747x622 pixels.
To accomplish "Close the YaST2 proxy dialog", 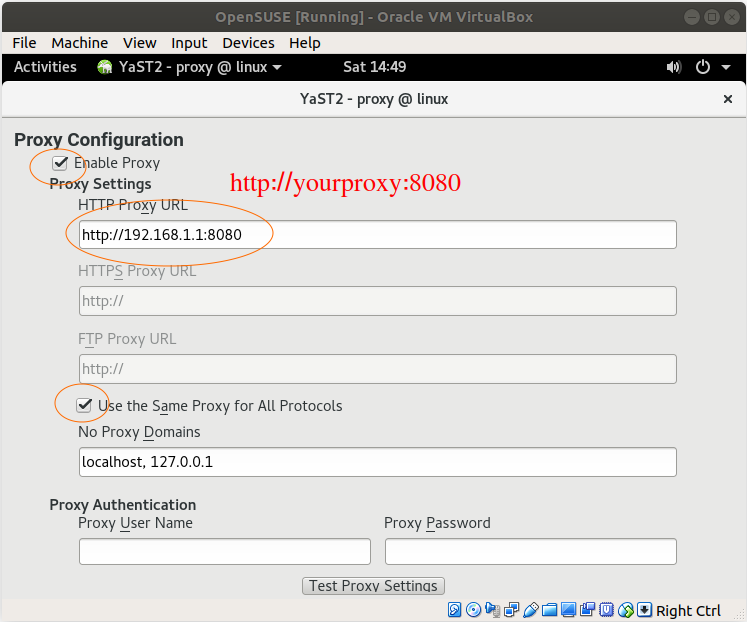I will (x=727, y=99).
